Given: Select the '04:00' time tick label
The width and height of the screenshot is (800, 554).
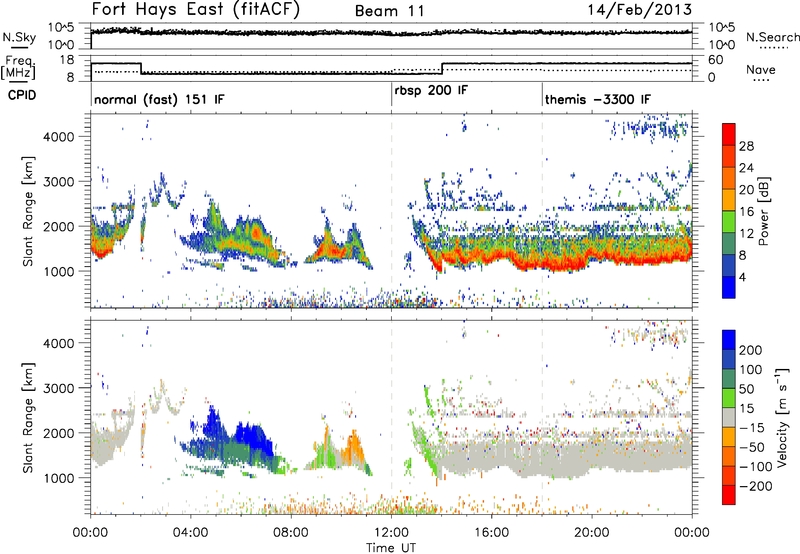Looking at the screenshot, I should click(x=190, y=533).
